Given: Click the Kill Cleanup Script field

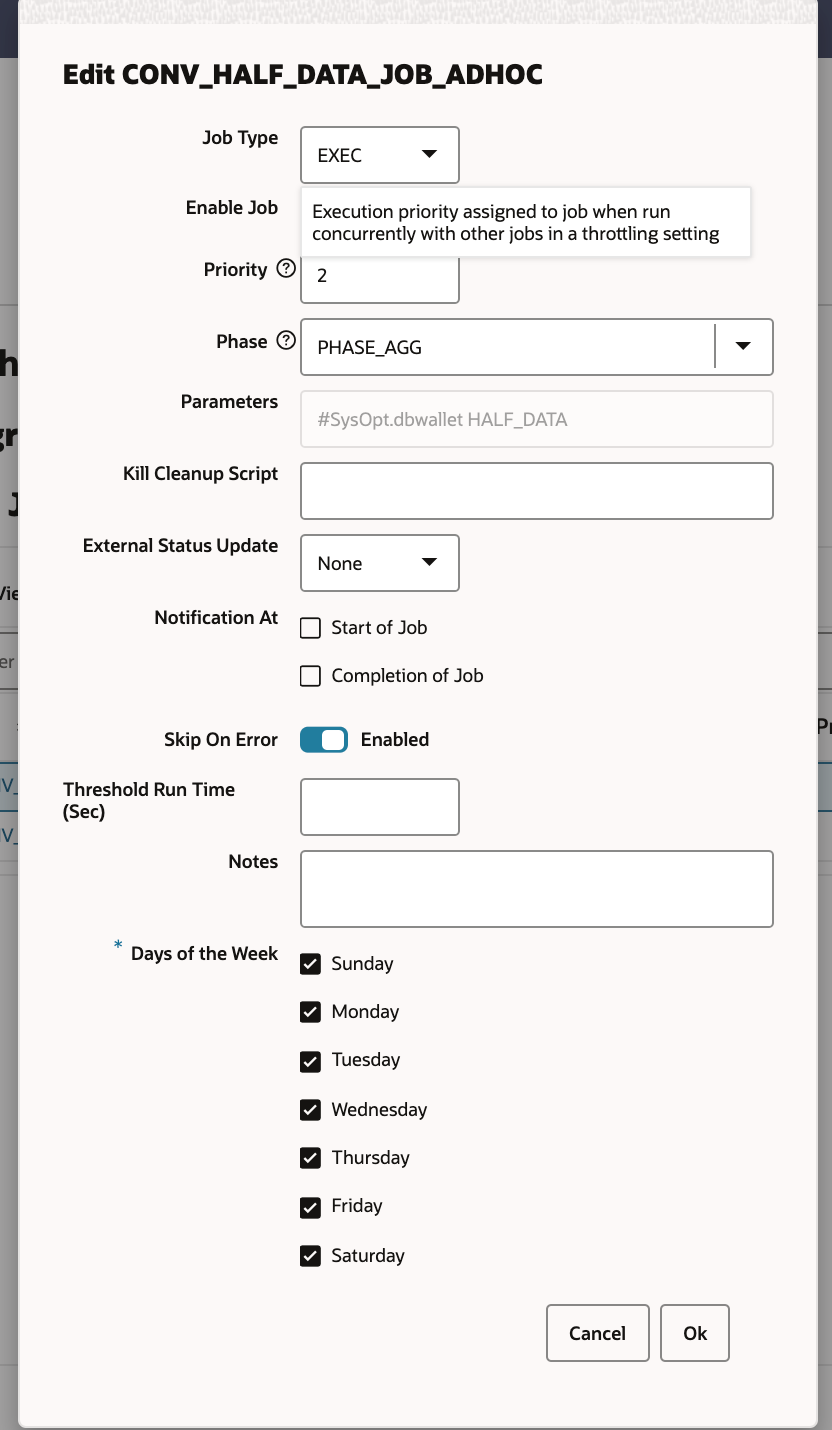Looking at the screenshot, I should (537, 491).
